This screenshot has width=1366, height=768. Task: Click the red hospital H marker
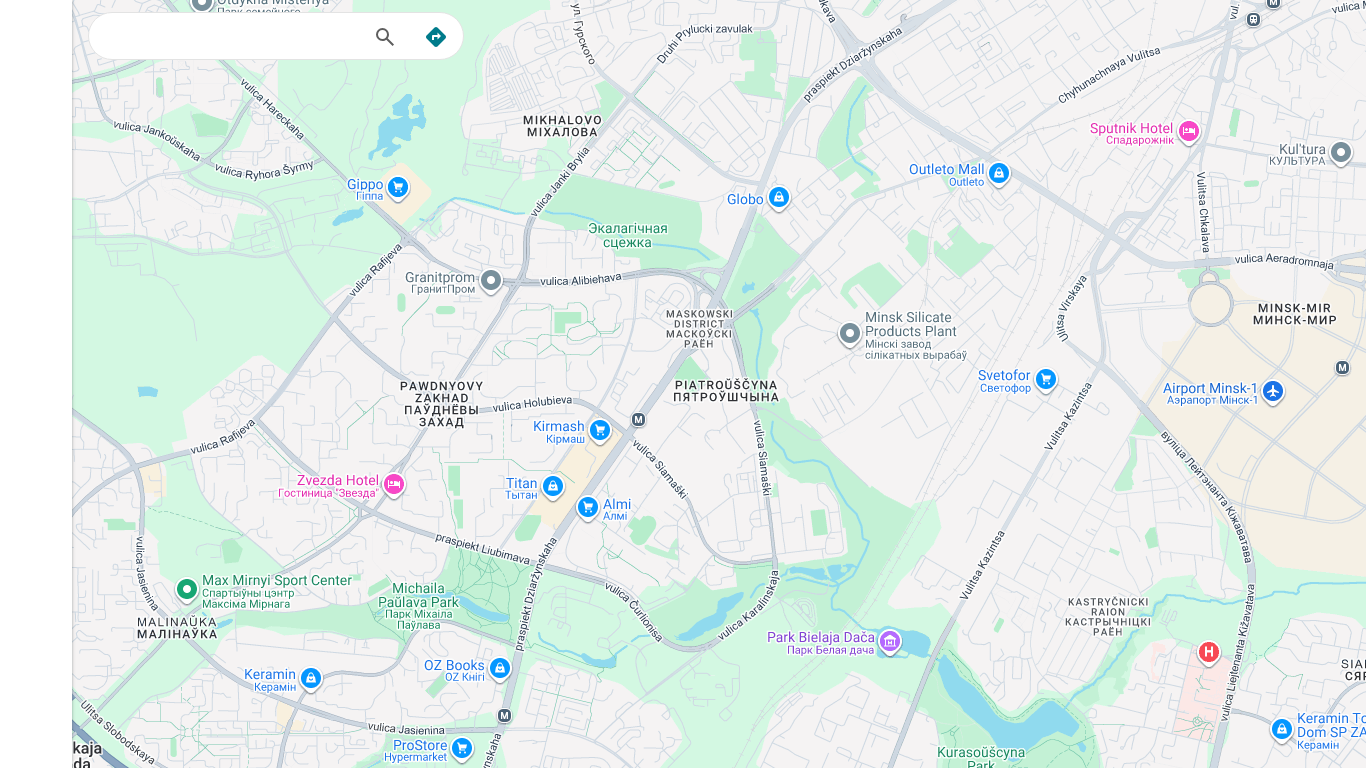(1209, 653)
